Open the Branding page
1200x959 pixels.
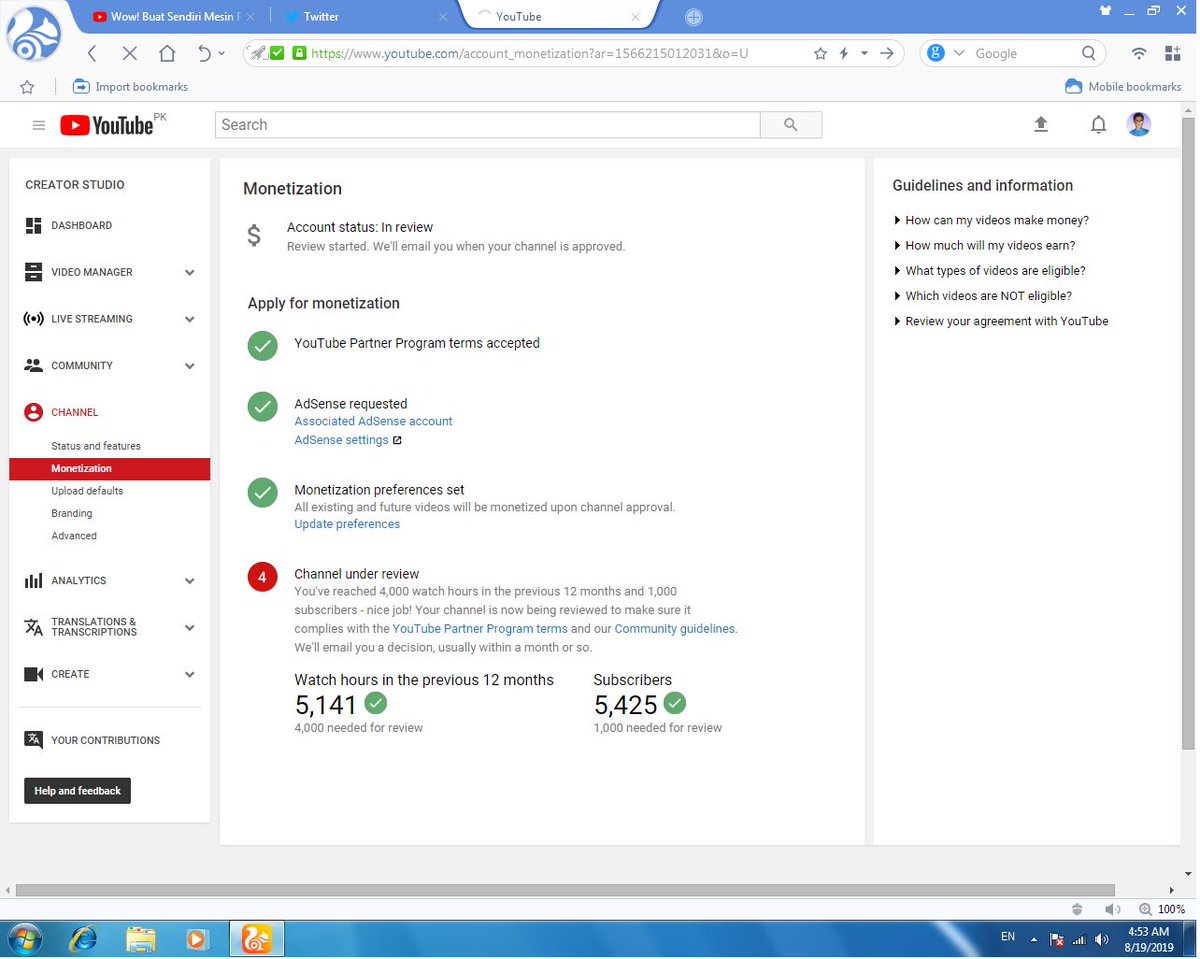[x=72, y=514]
